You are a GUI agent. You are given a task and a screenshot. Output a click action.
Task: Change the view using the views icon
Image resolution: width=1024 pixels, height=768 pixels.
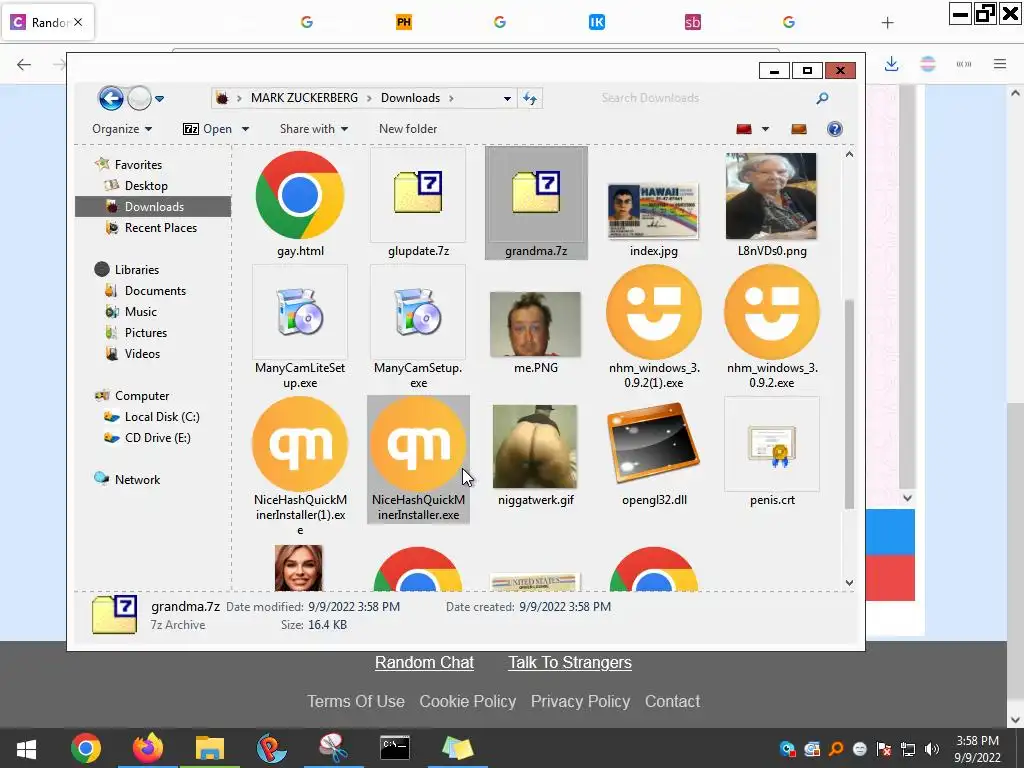[x=744, y=129]
